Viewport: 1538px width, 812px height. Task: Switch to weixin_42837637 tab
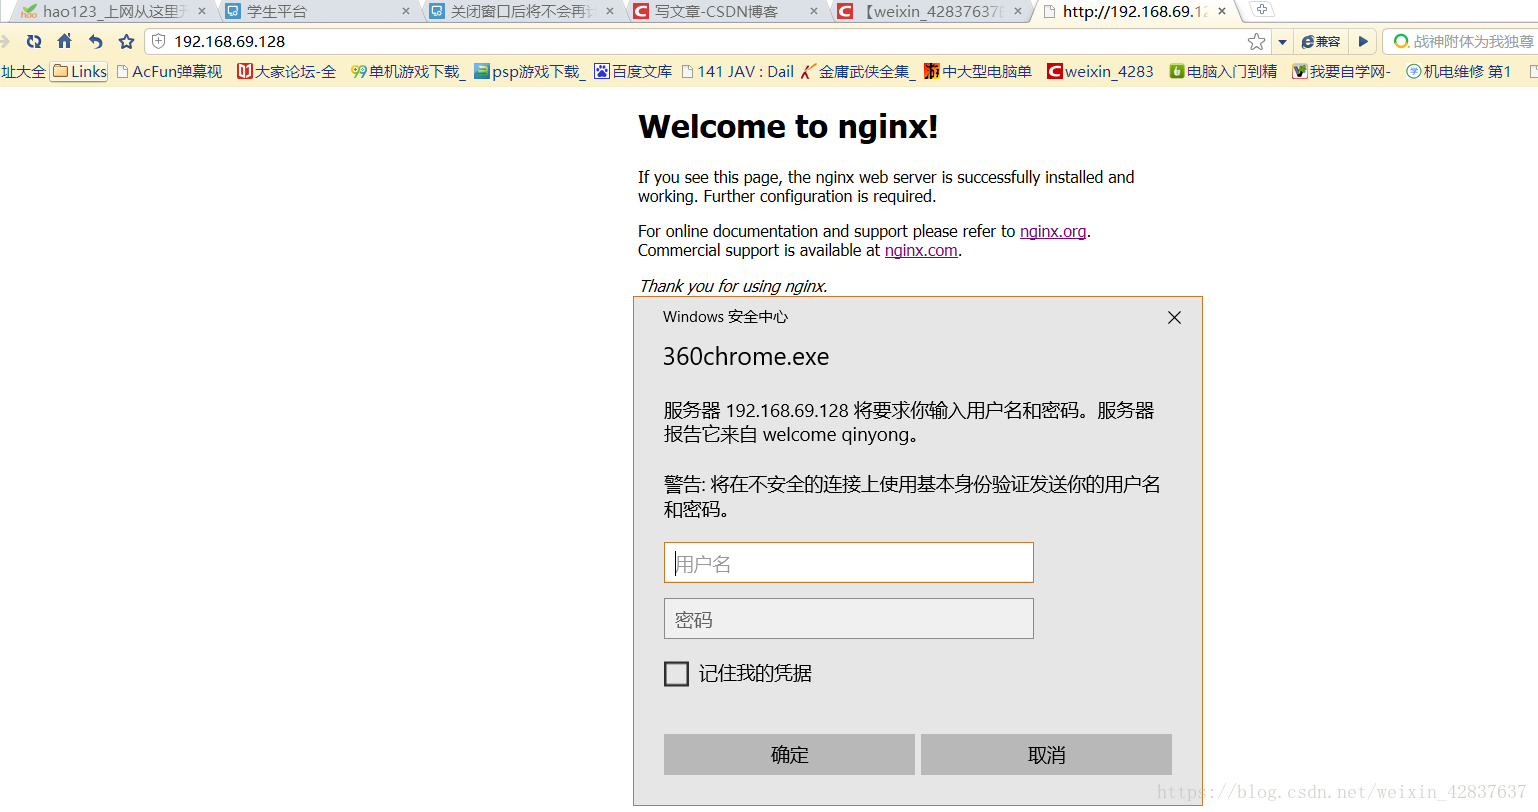(x=930, y=11)
